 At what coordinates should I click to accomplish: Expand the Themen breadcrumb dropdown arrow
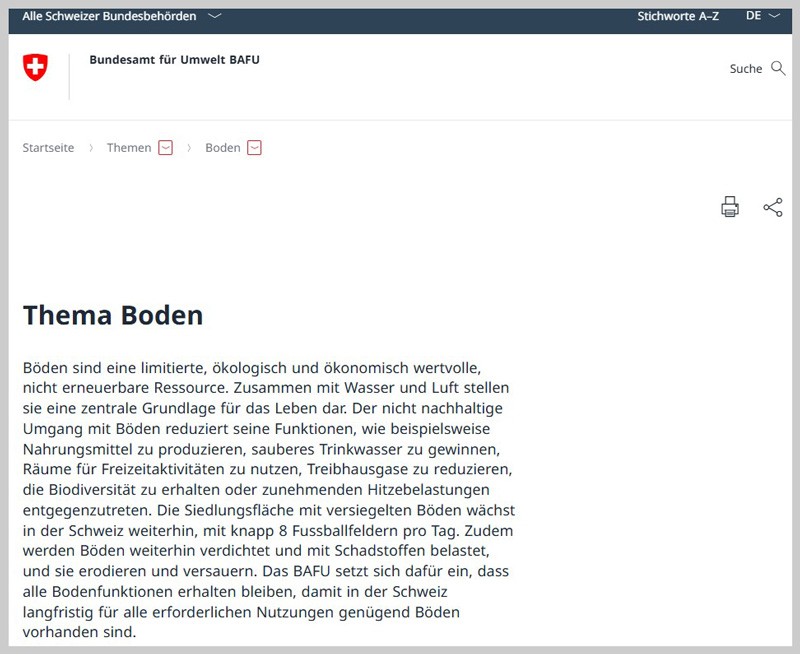[166, 148]
